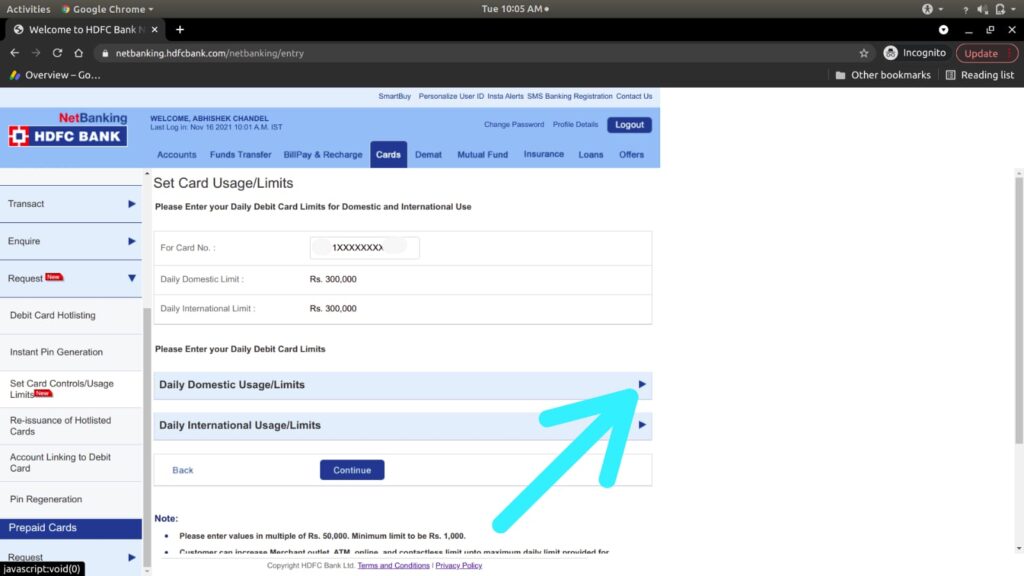Log out of NetBanking

click(630, 125)
